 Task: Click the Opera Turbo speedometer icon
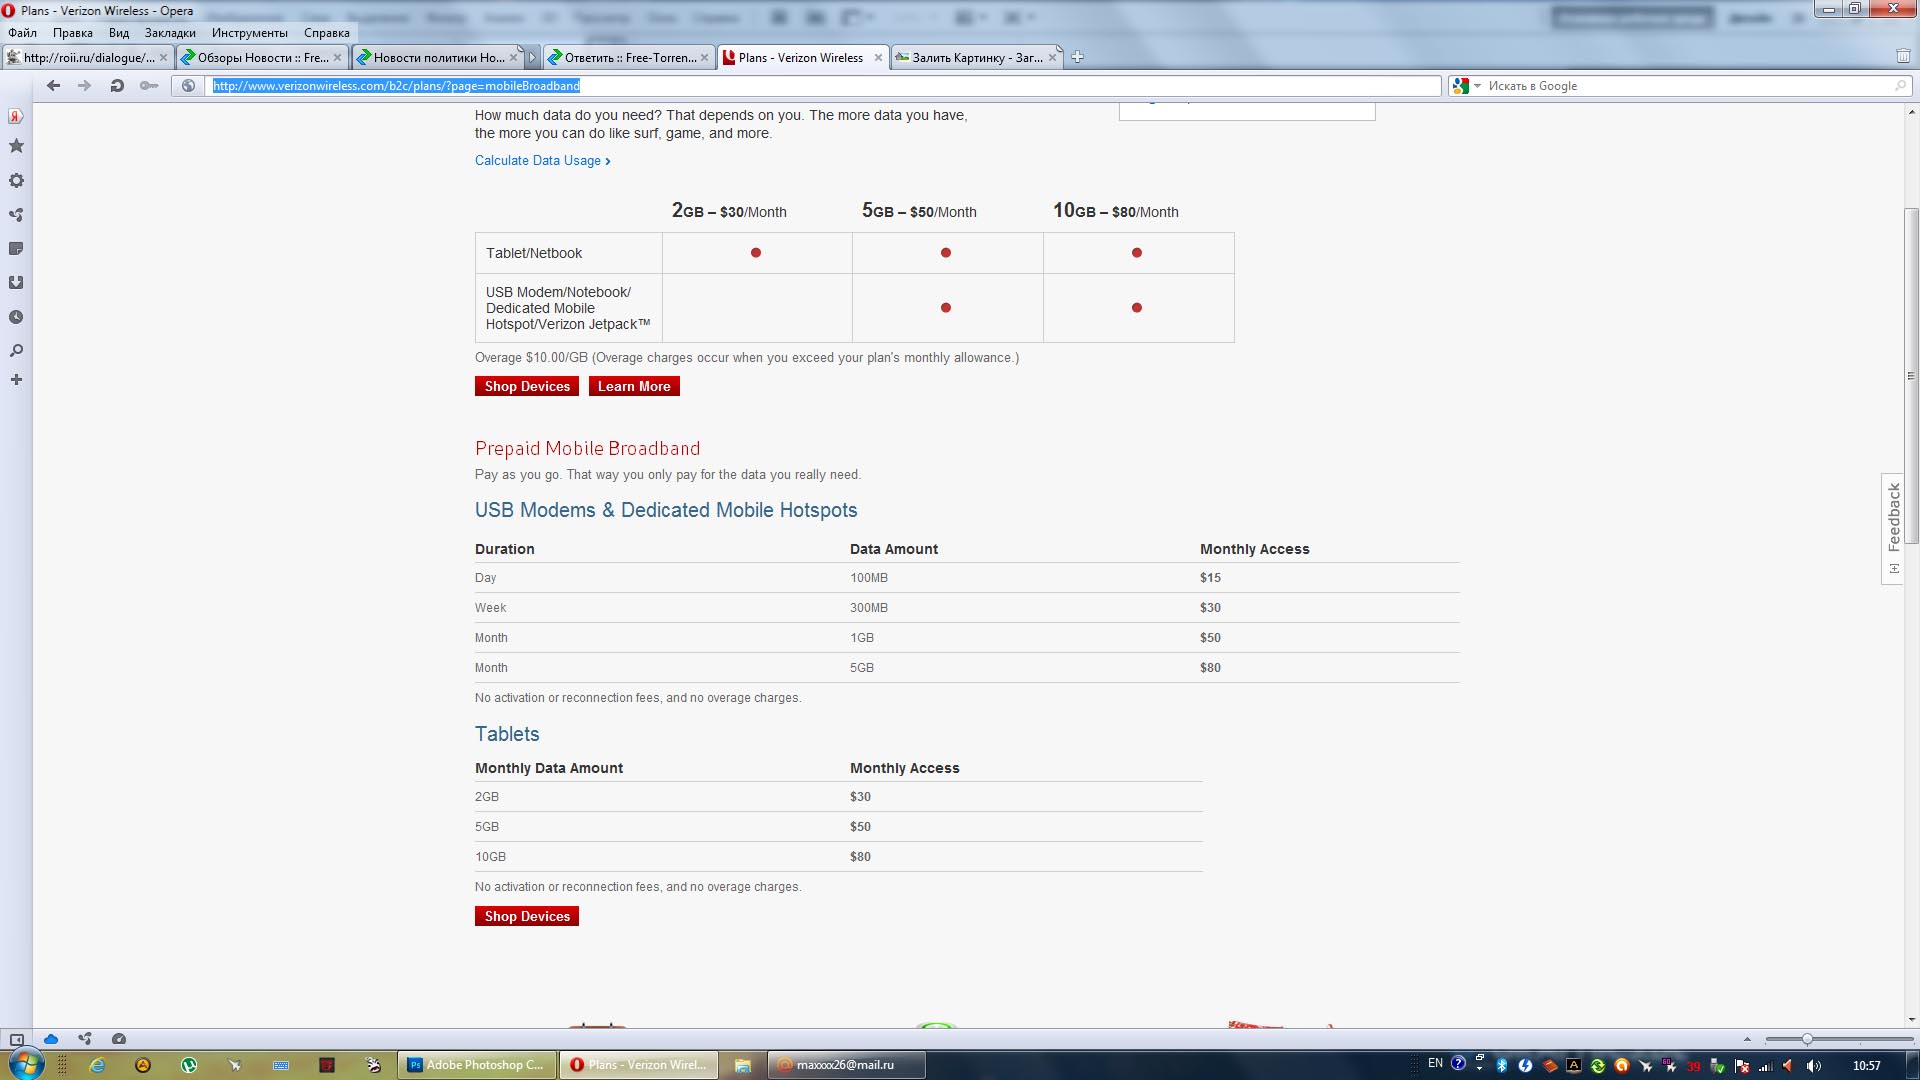(x=119, y=1039)
